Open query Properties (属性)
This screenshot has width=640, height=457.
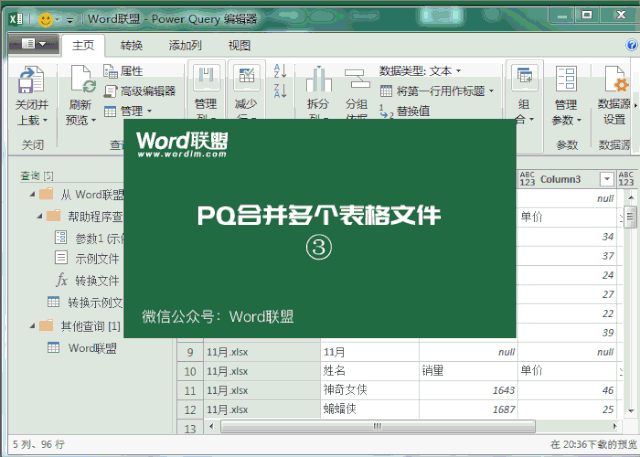point(123,71)
